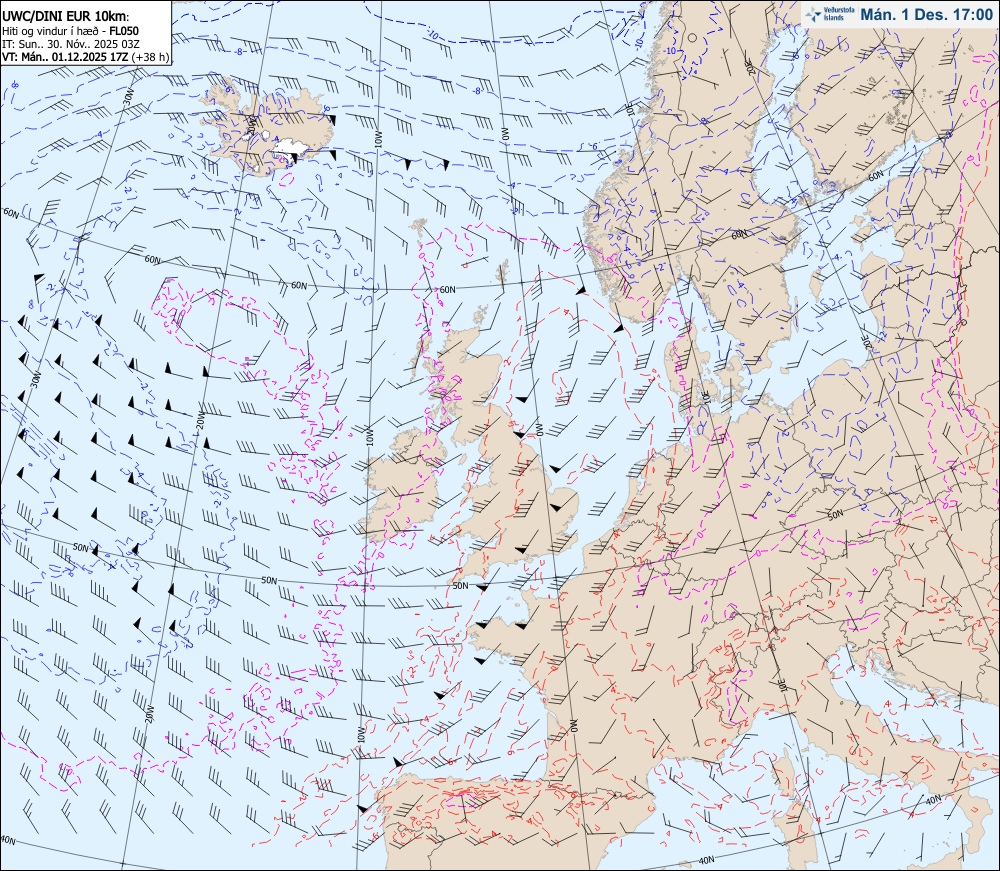This screenshot has height=871, width=1000.
Task: Click the 10E label over Denmark
Action: point(705,399)
